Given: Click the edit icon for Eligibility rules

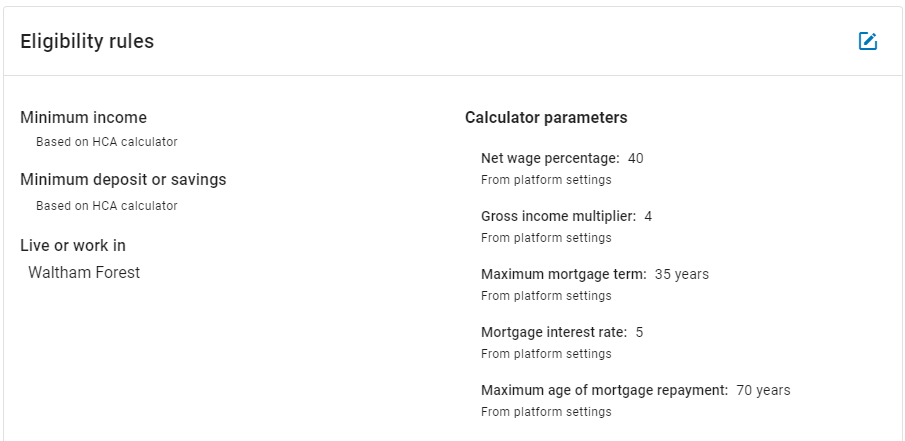Looking at the screenshot, I should coord(867,41).
